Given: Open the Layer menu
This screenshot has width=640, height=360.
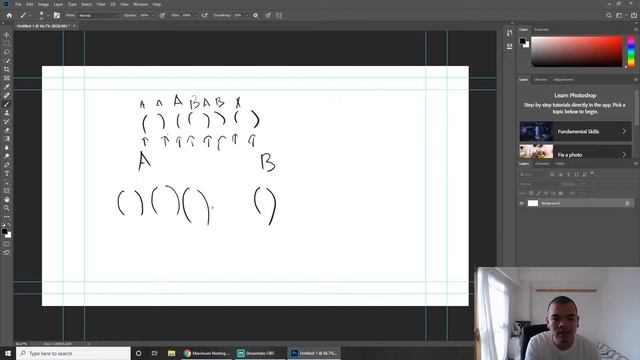Looking at the screenshot, I should (58, 4).
